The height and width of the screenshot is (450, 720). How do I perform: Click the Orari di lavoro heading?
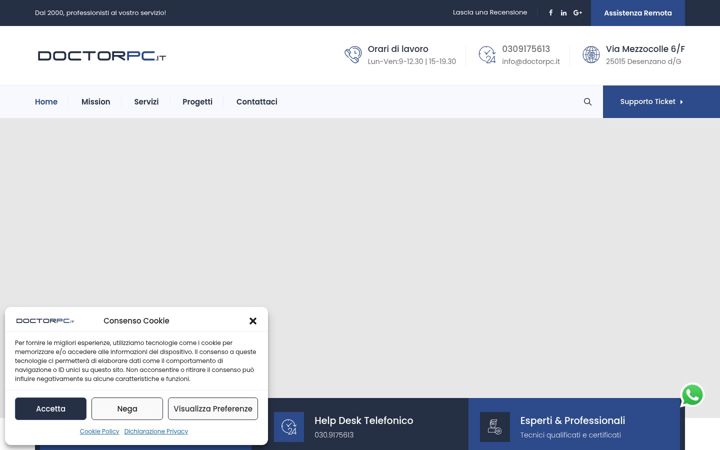pos(398,49)
